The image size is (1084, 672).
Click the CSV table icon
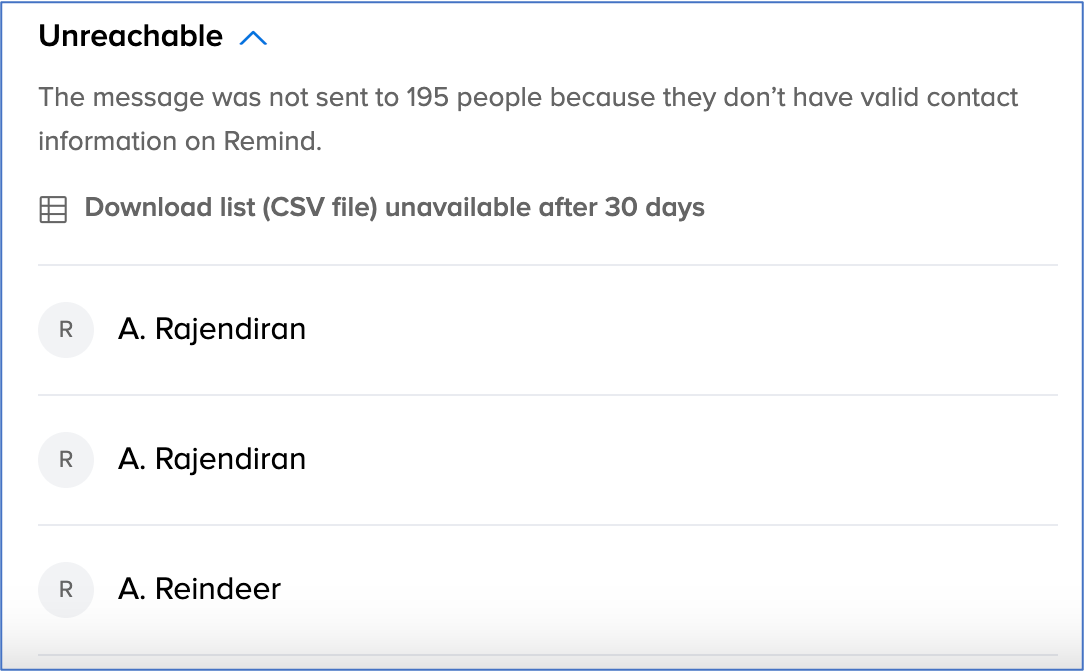pyautogui.click(x=52, y=209)
